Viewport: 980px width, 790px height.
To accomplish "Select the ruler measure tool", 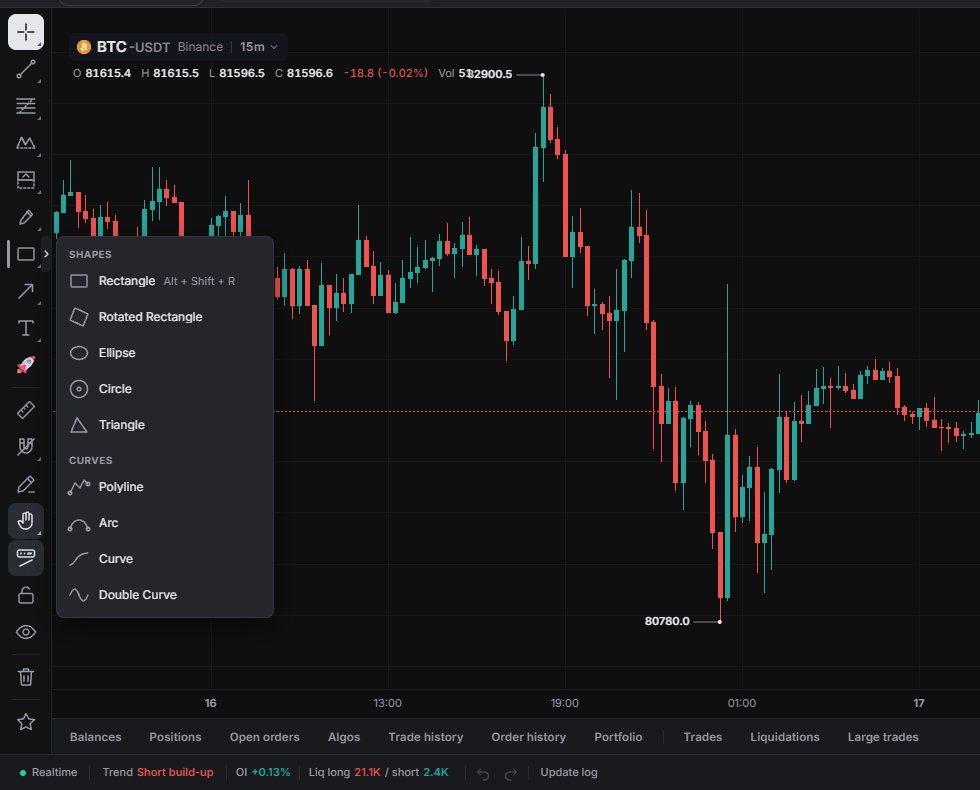I will point(26,410).
